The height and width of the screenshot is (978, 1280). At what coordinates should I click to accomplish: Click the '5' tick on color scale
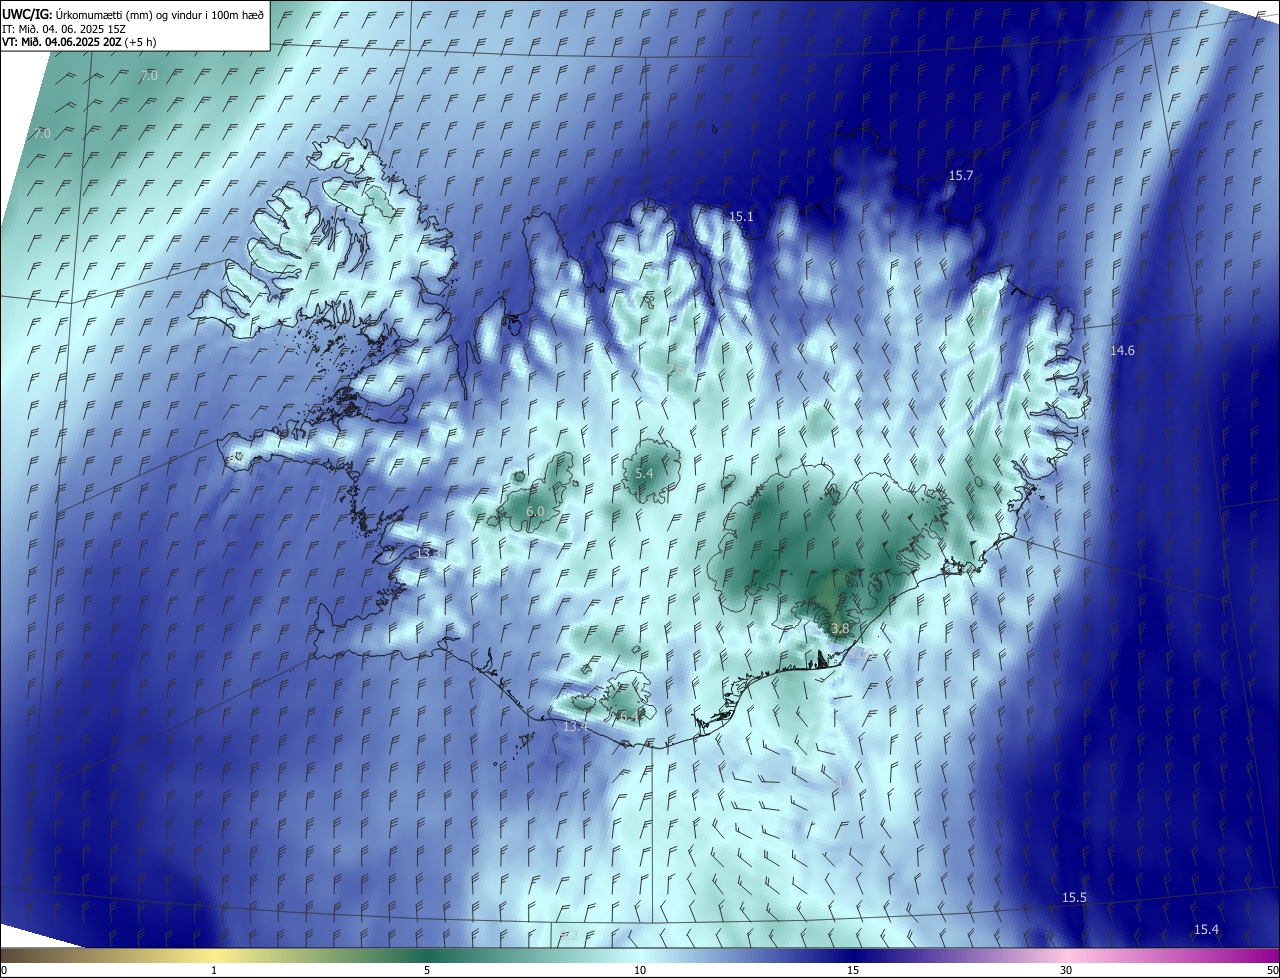pyautogui.click(x=427, y=970)
